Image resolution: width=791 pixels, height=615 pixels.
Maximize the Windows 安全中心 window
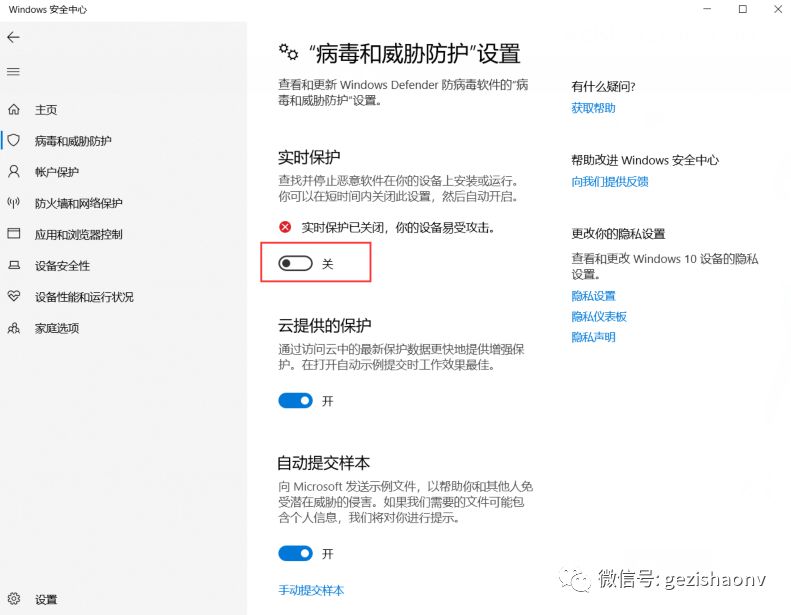(x=743, y=9)
